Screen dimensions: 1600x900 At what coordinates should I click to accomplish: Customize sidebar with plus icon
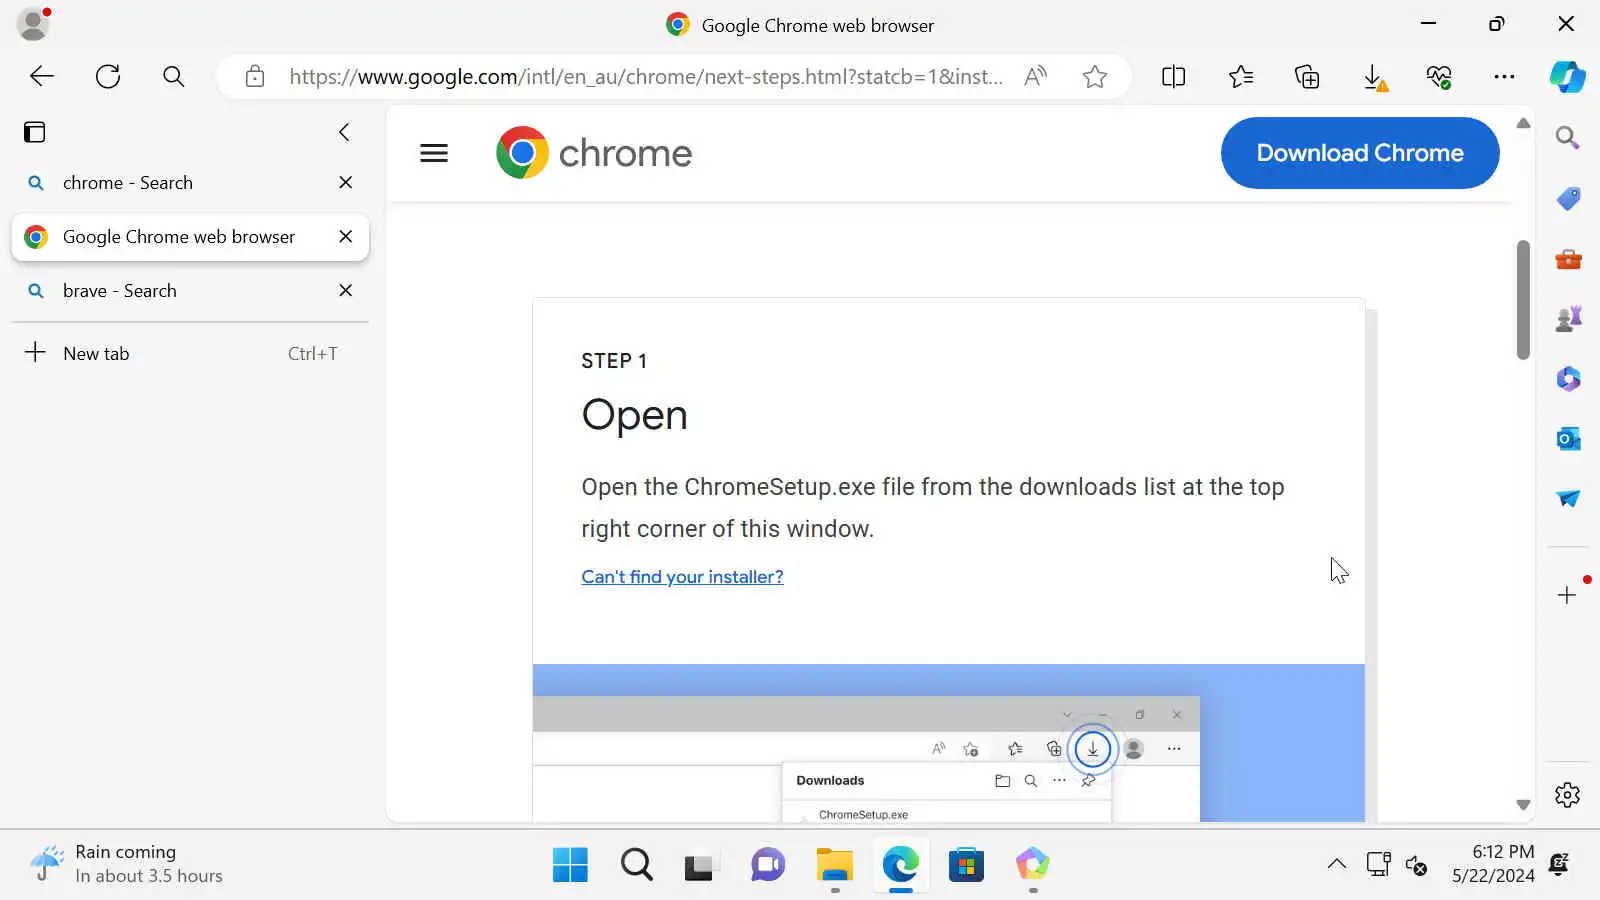[1567, 595]
